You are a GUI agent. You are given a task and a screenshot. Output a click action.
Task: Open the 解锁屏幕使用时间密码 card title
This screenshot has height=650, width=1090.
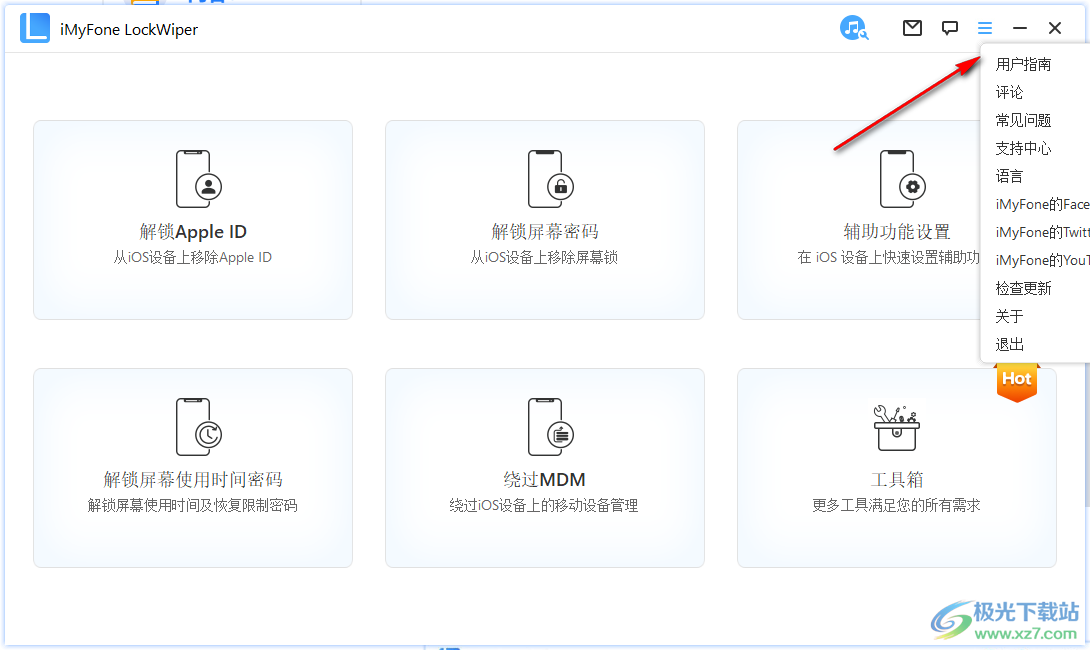click(x=193, y=479)
